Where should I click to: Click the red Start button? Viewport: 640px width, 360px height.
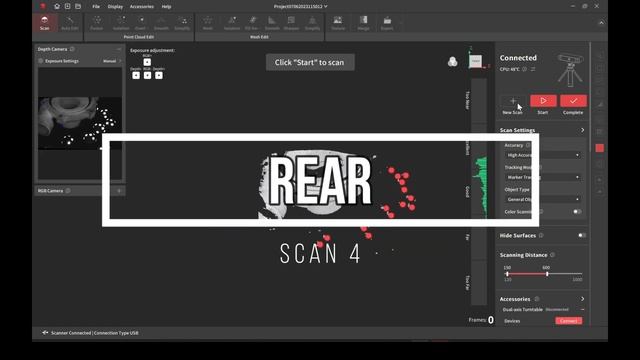pyautogui.click(x=543, y=101)
